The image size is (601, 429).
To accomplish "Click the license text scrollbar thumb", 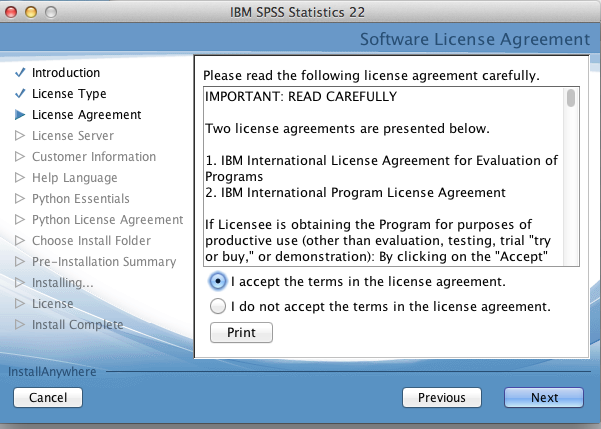I will (x=571, y=98).
